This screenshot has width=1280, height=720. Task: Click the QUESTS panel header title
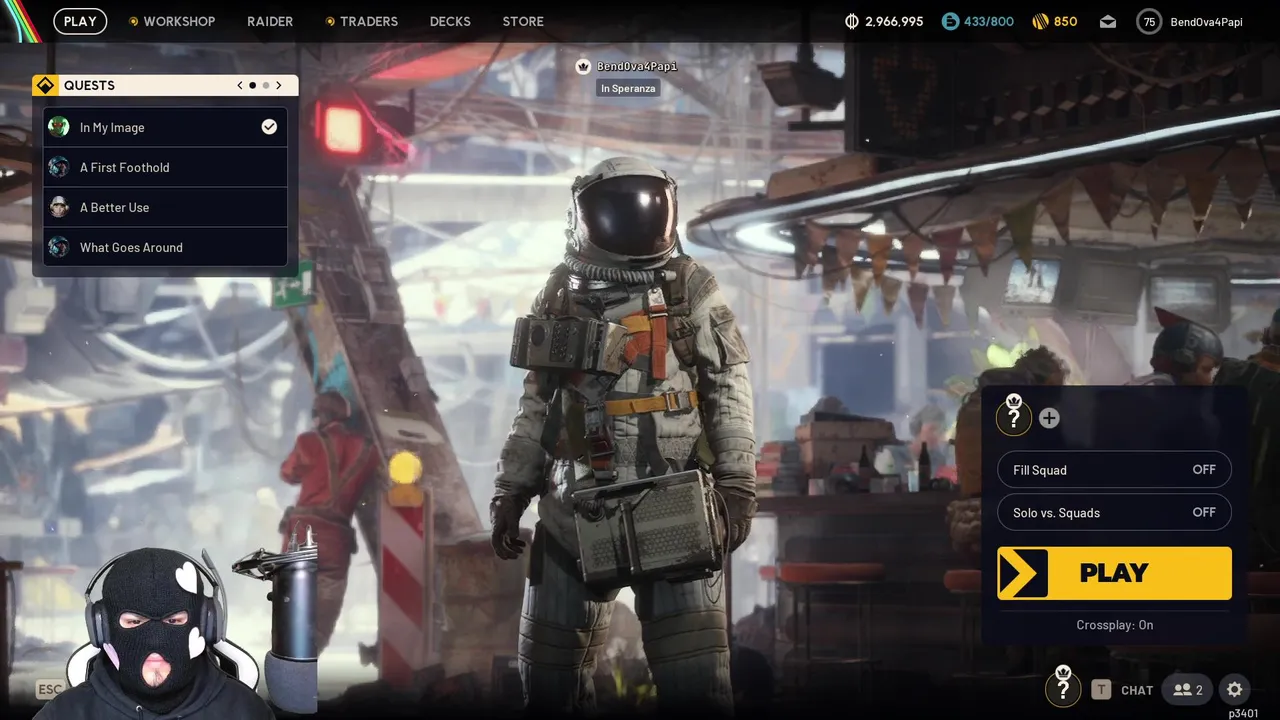(x=89, y=85)
